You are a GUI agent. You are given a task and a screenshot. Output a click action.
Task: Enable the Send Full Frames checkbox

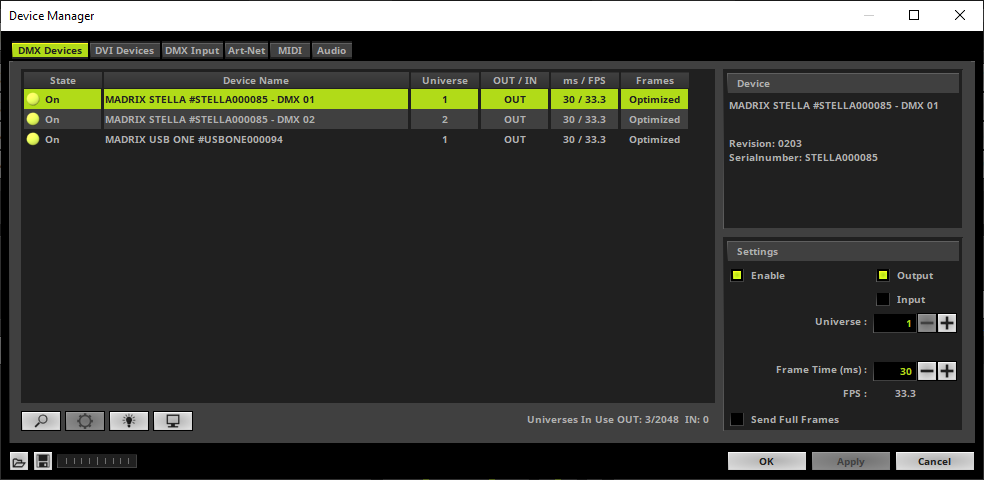click(x=737, y=419)
